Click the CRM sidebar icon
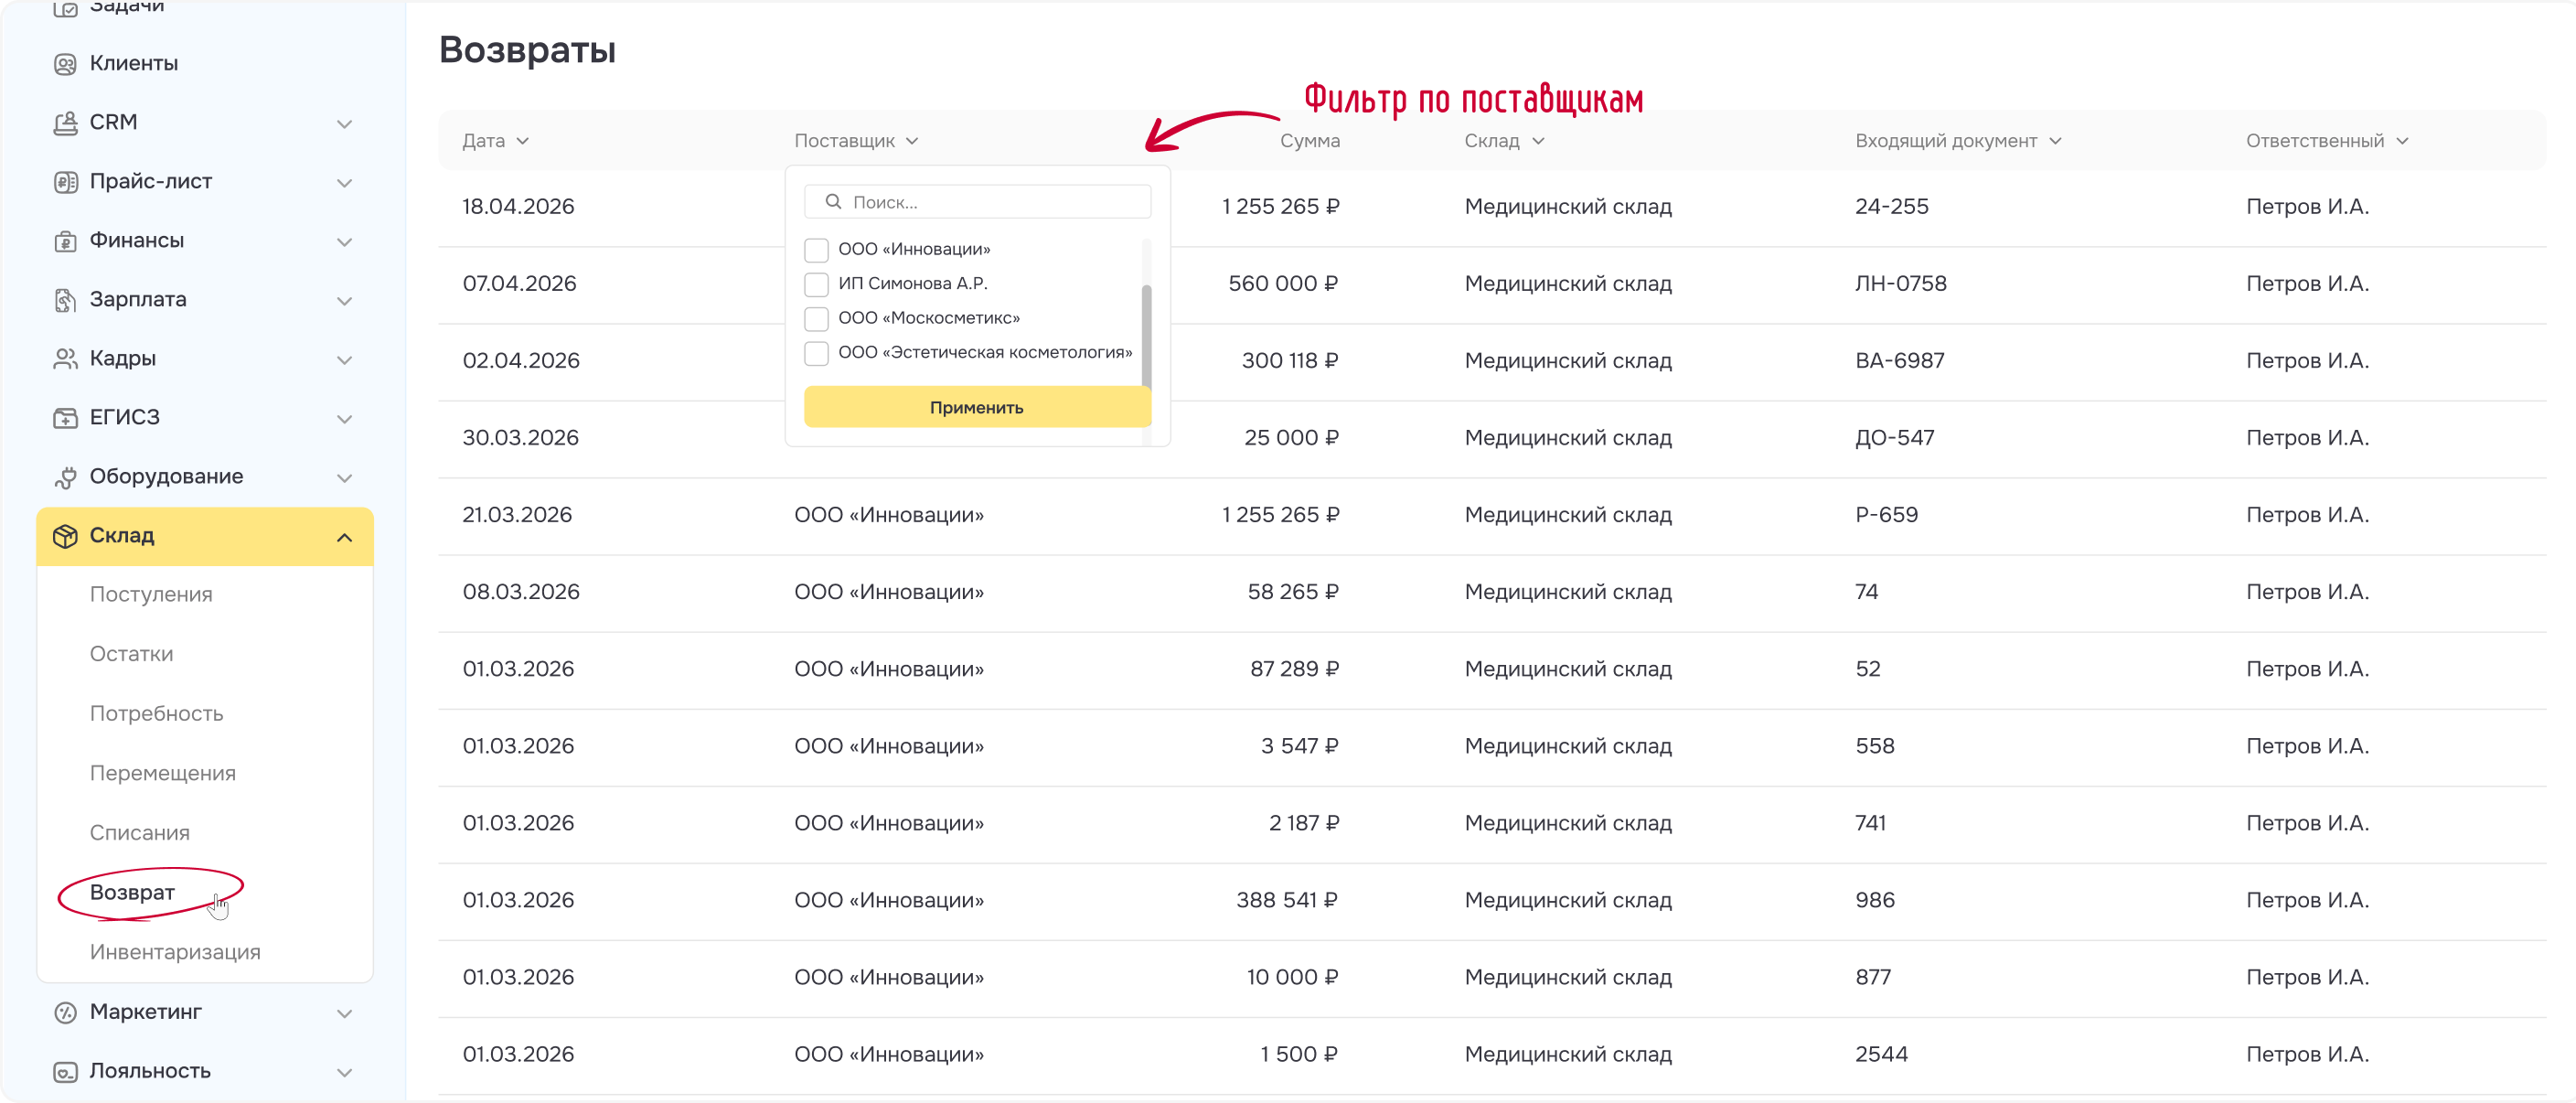Screen dimensions: 2576x1103 (x=65, y=123)
